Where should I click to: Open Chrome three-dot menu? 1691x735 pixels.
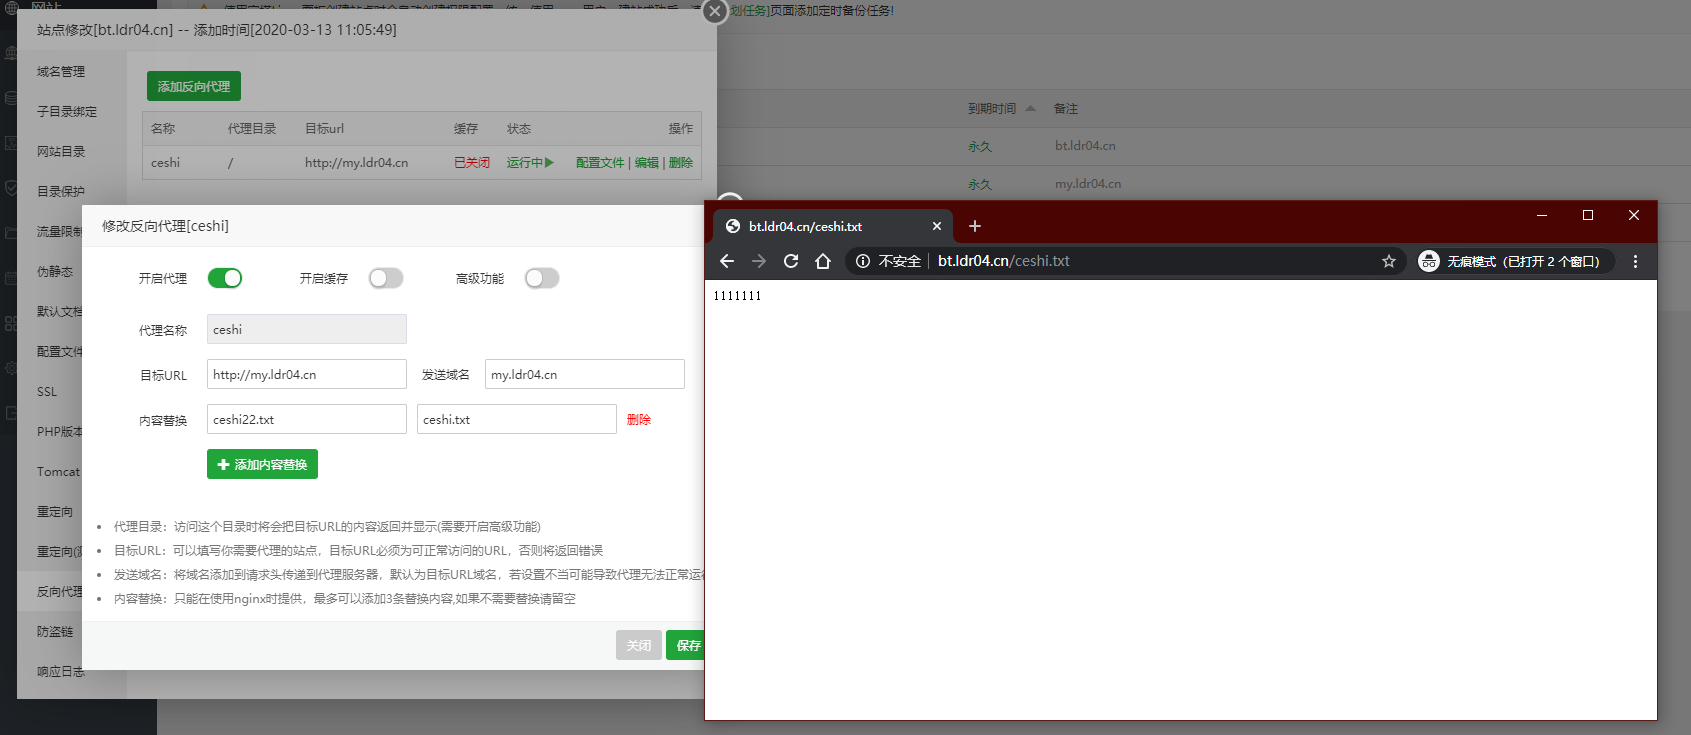pyautogui.click(x=1635, y=261)
